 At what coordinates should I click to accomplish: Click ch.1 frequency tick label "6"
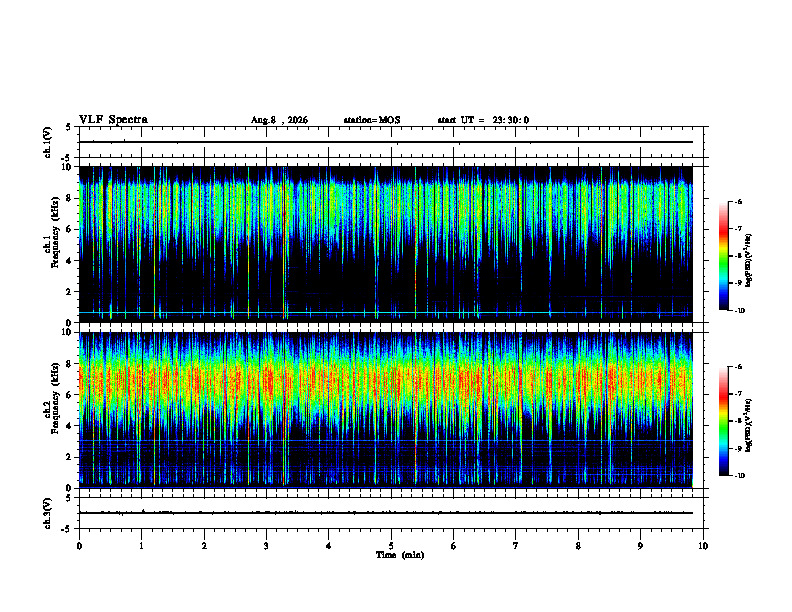pyautogui.click(x=69, y=229)
